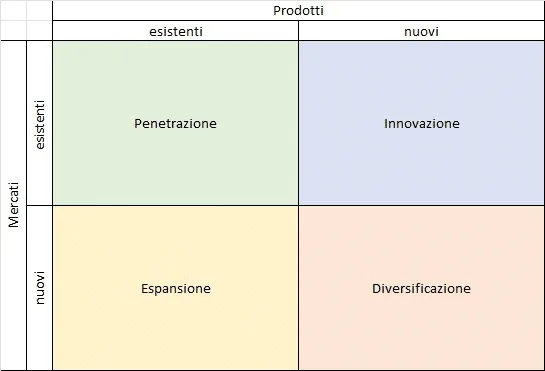This screenshot has width=545, height=371.
Task: Click the border between Penetrazione and Innovazione
Action: 299,123
